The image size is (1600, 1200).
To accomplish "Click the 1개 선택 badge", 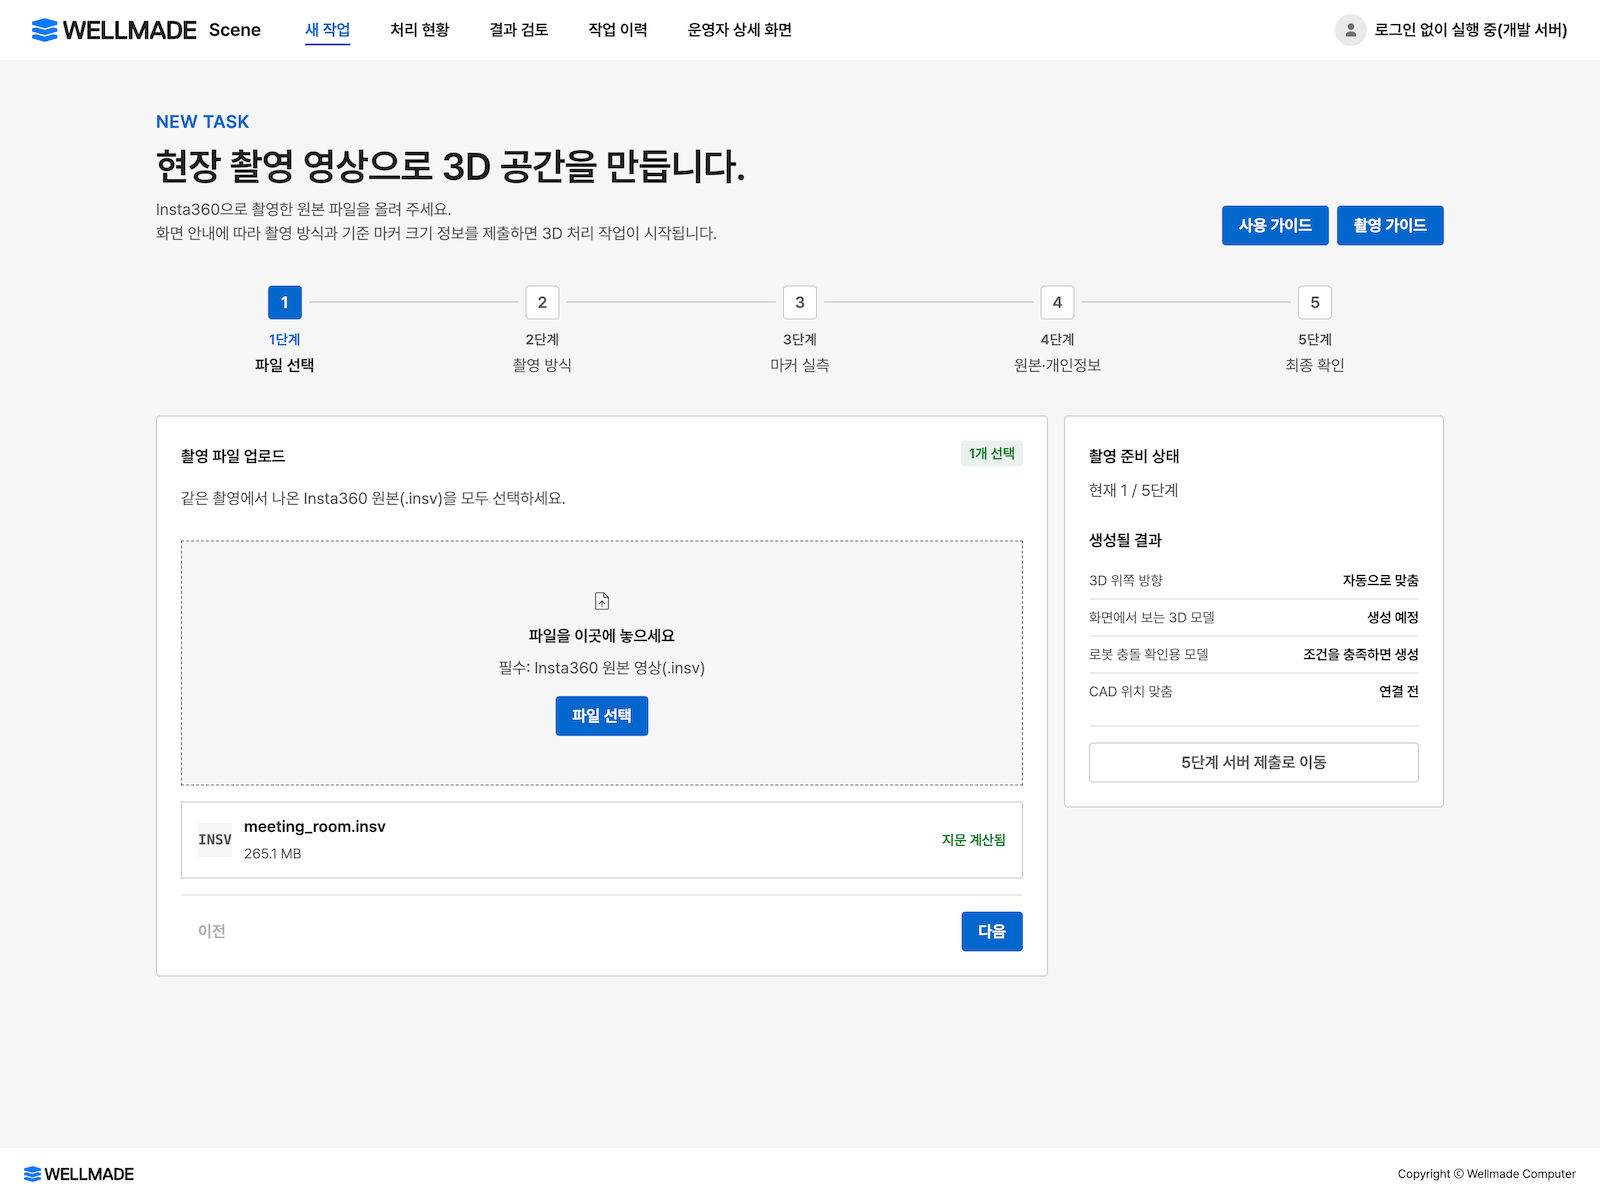I will (x=992, y=454).
